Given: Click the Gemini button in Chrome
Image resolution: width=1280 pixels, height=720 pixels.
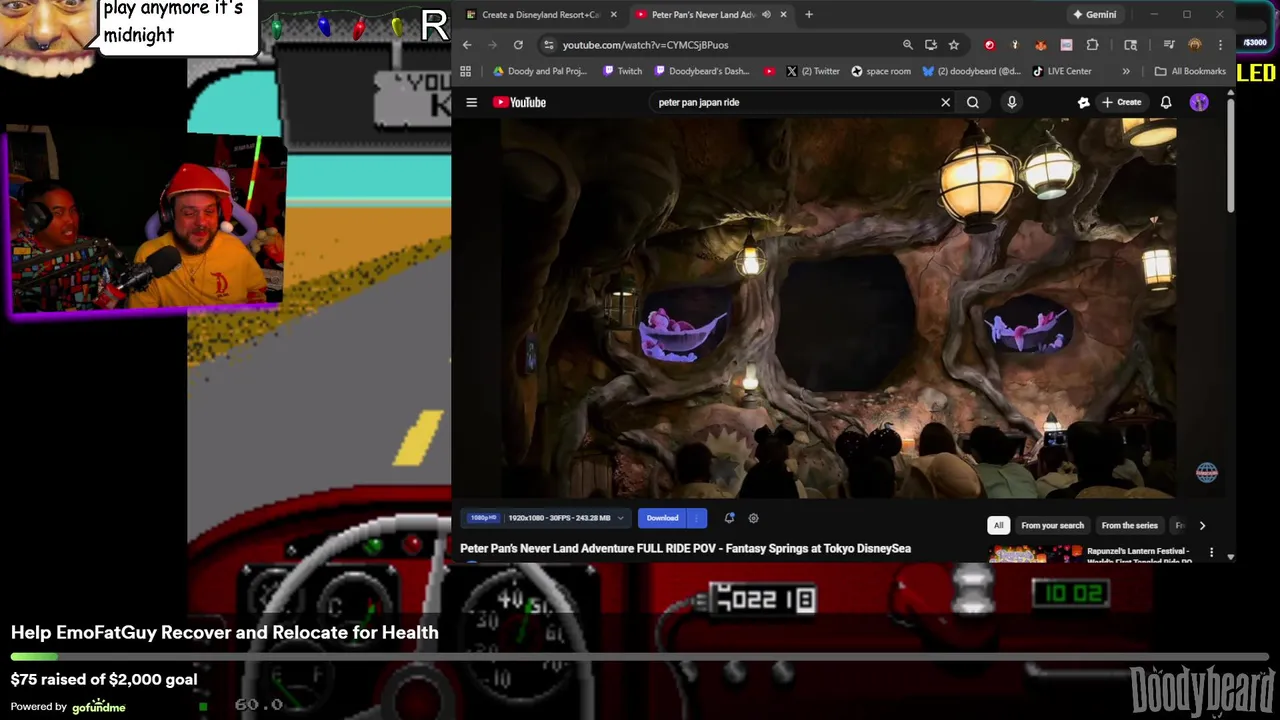Looking at the screenshot, I should [x=1094, y=14].
